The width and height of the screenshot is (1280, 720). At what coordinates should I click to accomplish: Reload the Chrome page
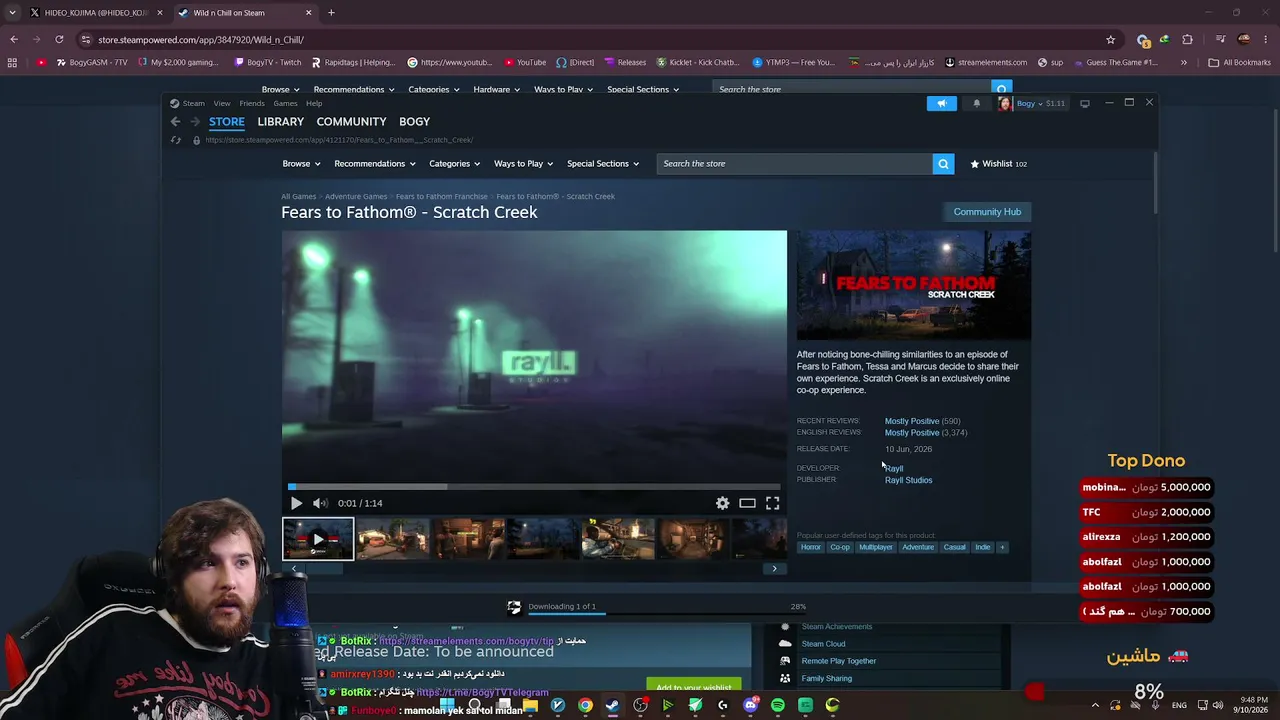pos(59,40)
